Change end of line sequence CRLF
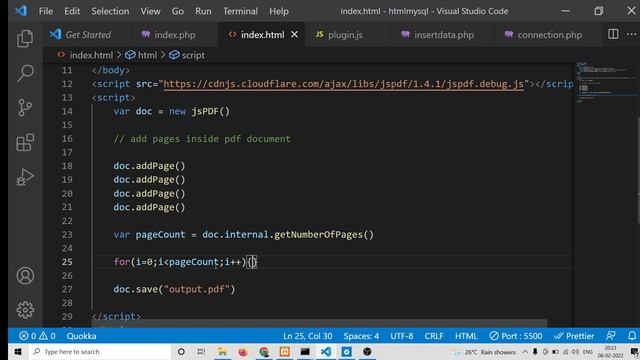Screen dimensions: 640x360 433,336
